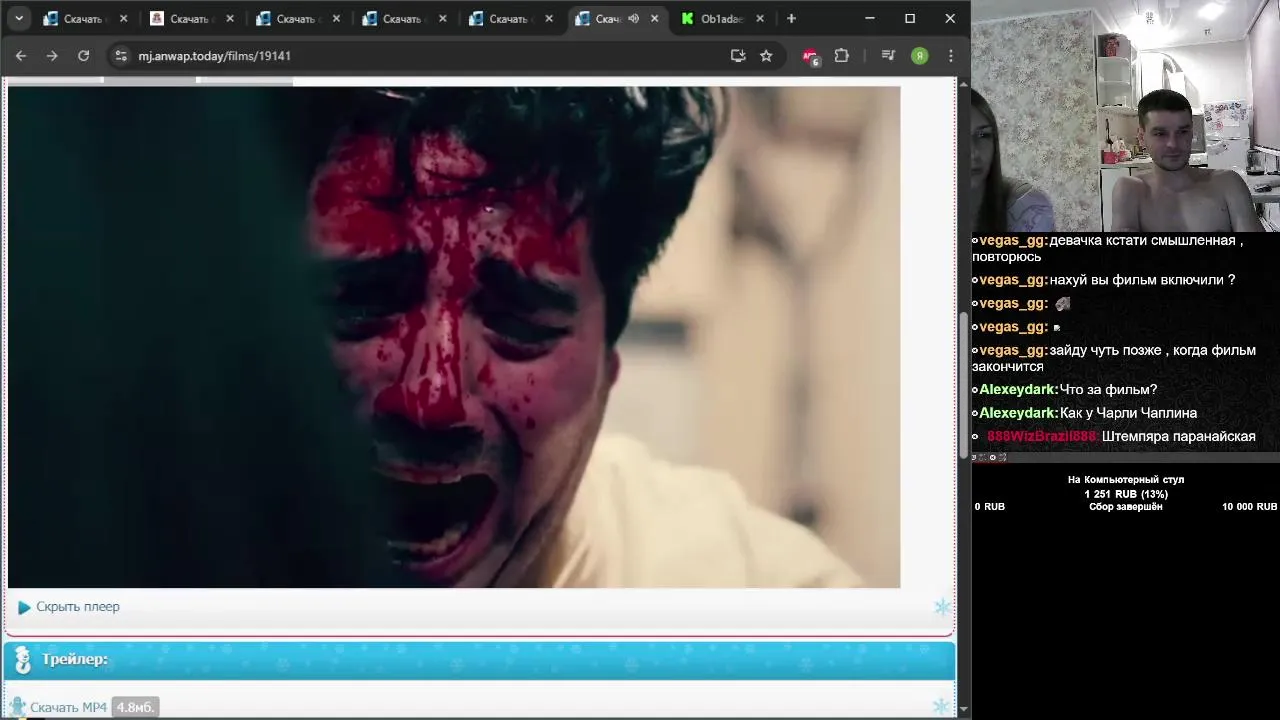Click the scrollbar up arrow

pos(964,84)
